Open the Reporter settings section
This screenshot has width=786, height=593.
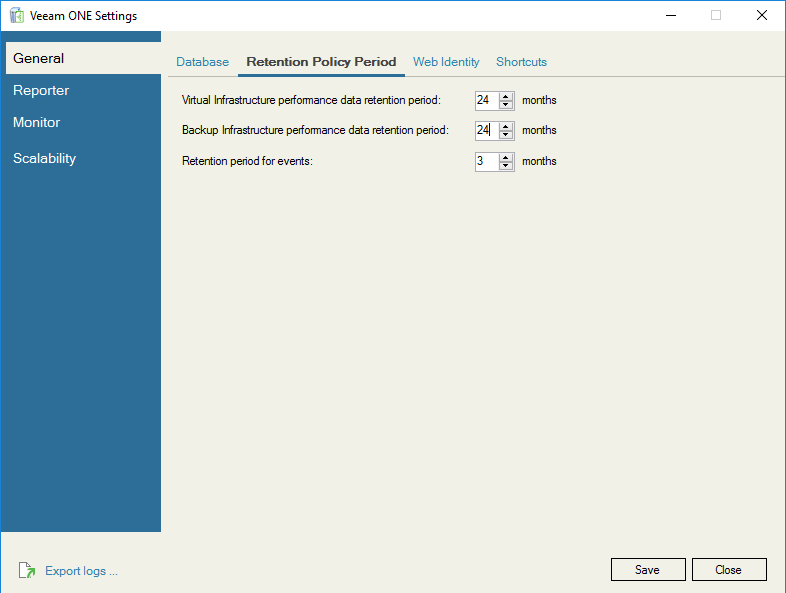pos(41,90)
